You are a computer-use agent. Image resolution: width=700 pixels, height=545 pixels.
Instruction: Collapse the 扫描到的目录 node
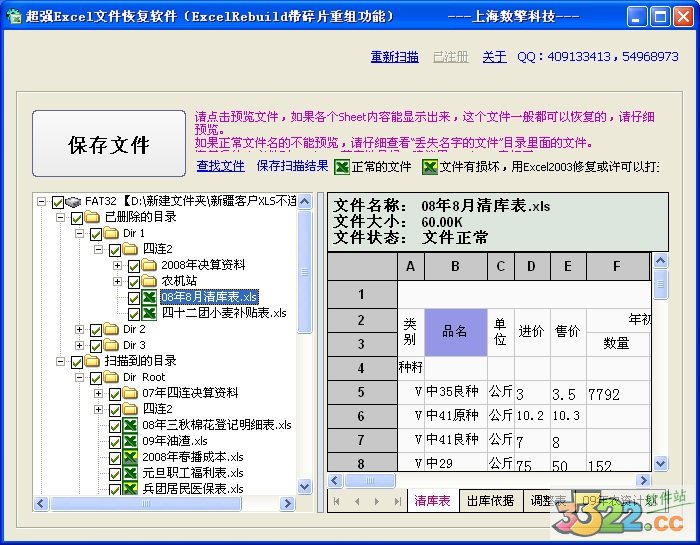(60, 361)
